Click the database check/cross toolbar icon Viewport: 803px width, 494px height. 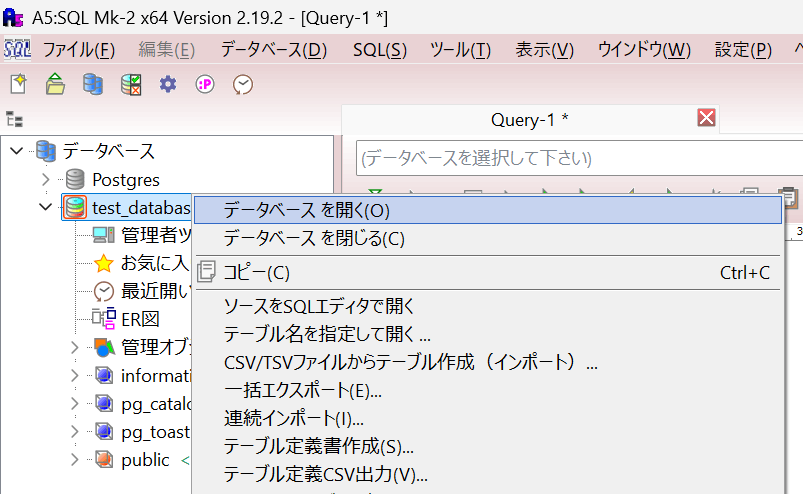(131, 84)
